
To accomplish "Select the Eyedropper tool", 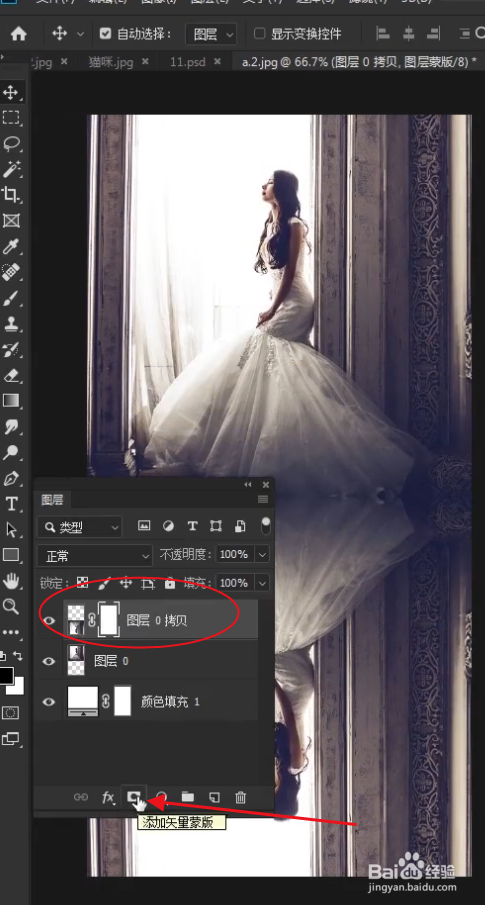I will (x=10, y=246).
